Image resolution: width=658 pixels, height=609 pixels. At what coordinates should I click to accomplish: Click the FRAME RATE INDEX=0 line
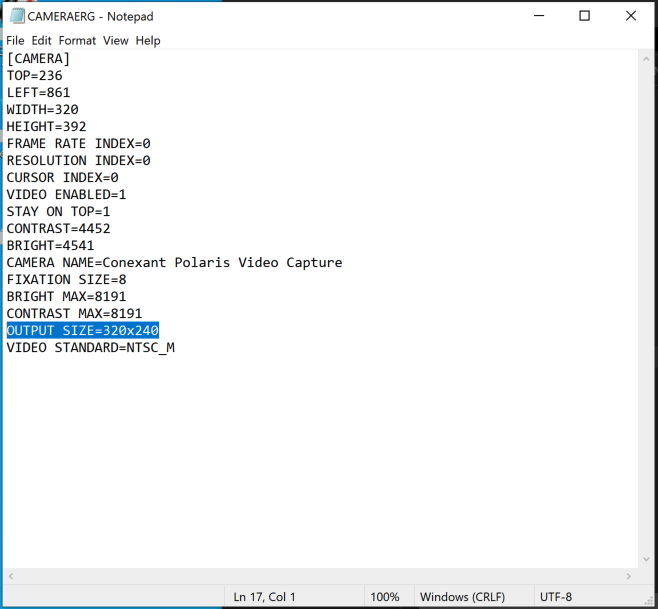(78, 144)
